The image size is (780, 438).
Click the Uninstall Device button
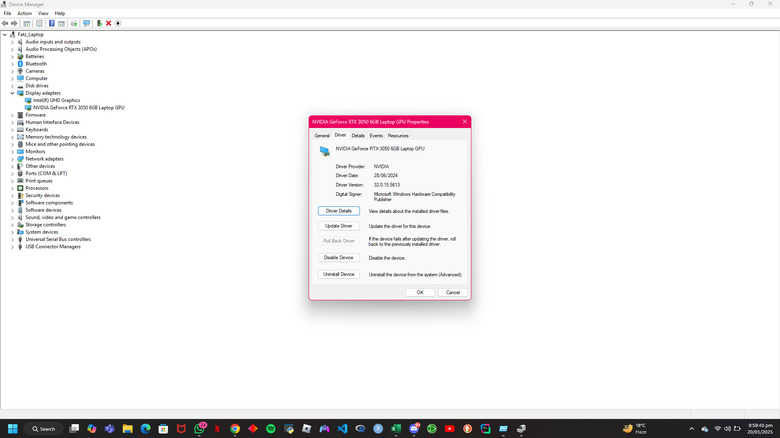point(339,274)
